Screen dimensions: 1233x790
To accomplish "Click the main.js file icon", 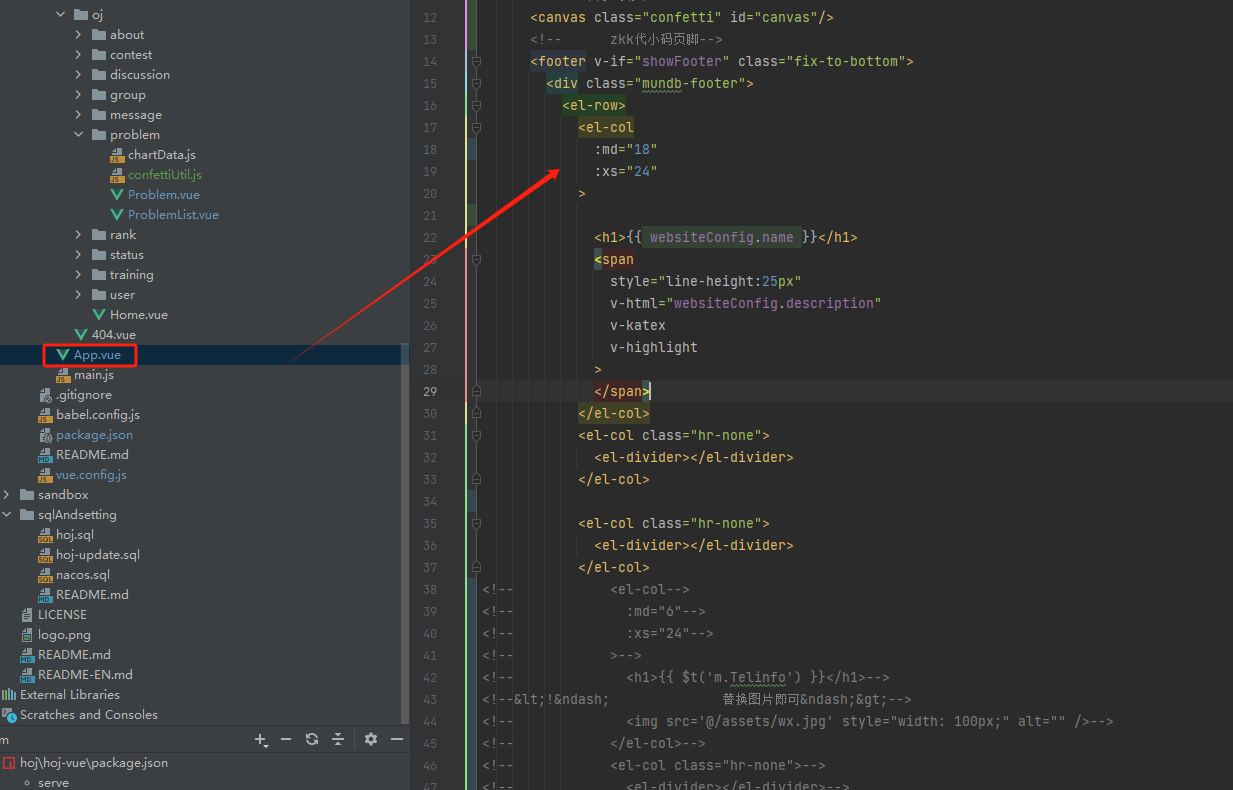I will (63, 375).
